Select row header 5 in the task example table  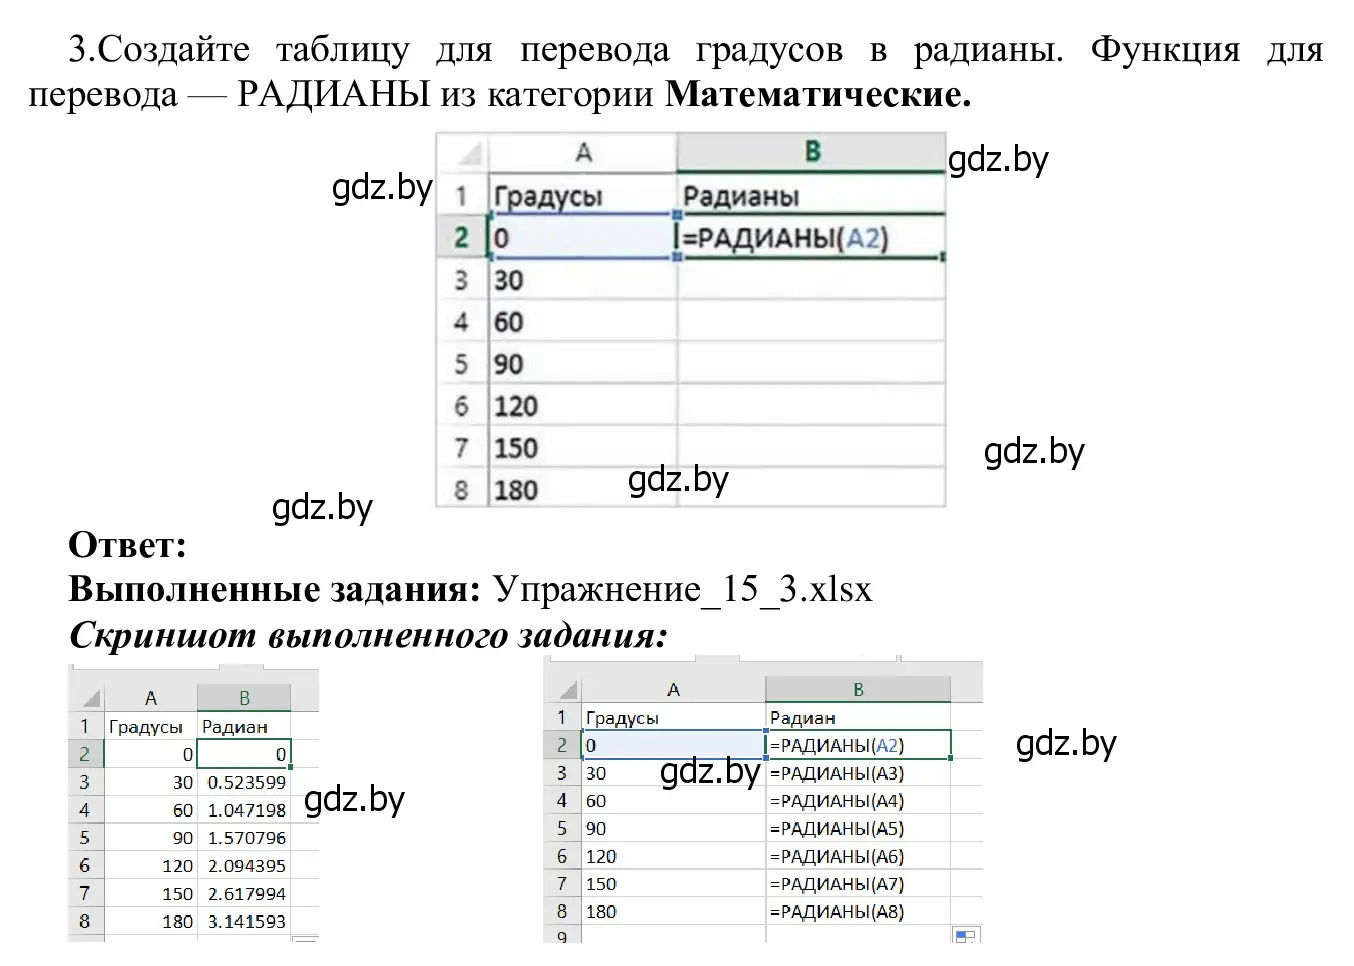[x=462, y=364]
